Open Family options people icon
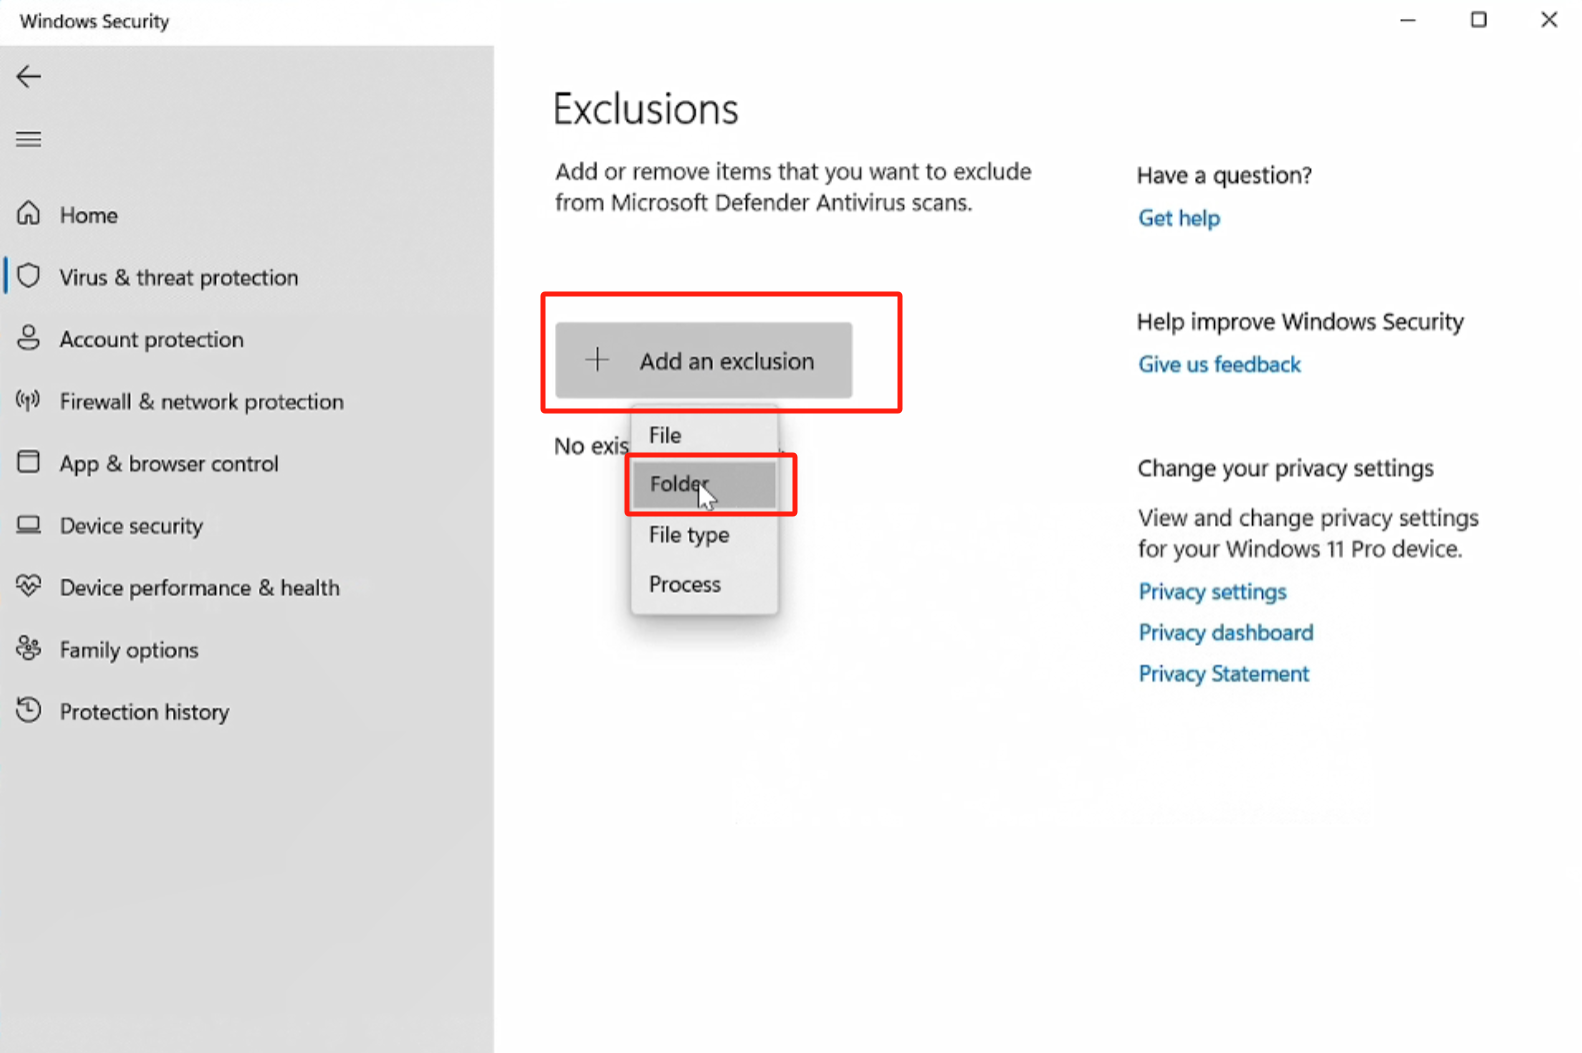Viewport: 1582px width, 1053px height. tap(29, 649)
